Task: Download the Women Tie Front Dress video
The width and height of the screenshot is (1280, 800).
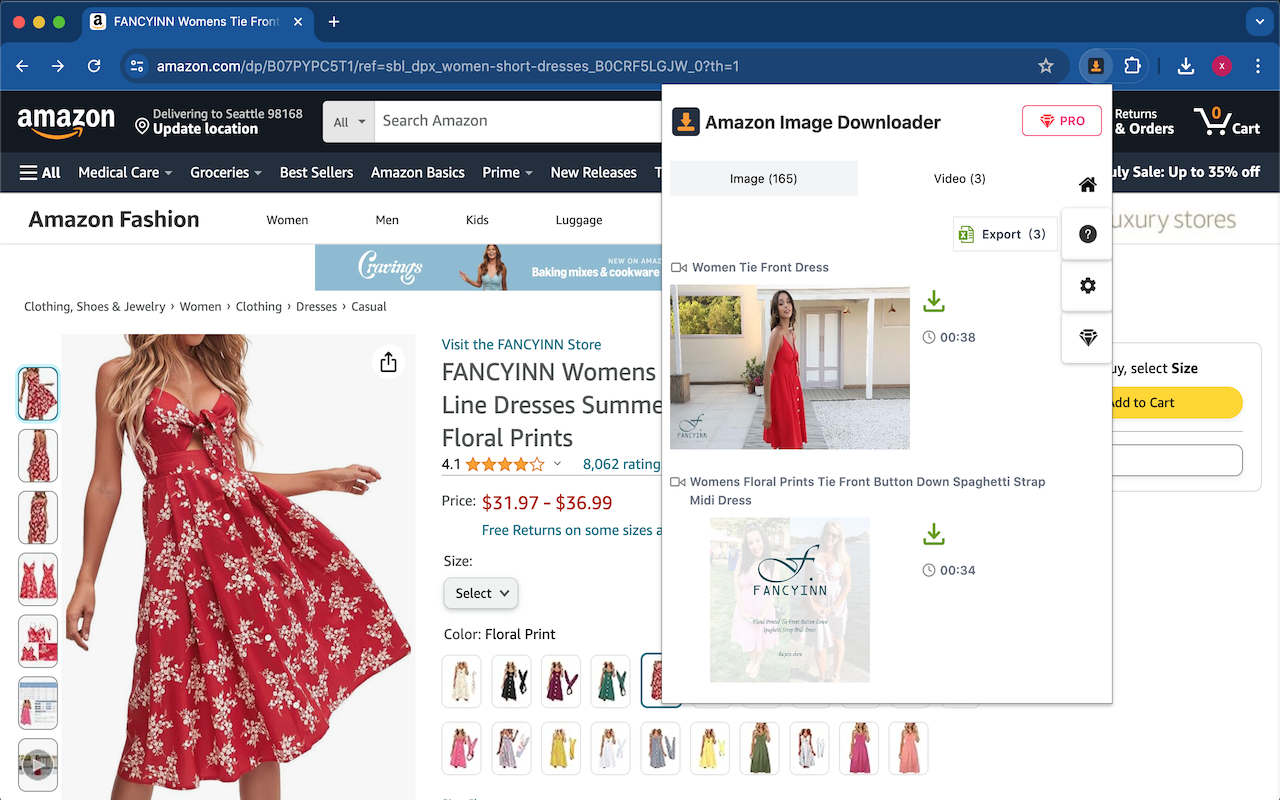Action: click(x=933, y=301)
